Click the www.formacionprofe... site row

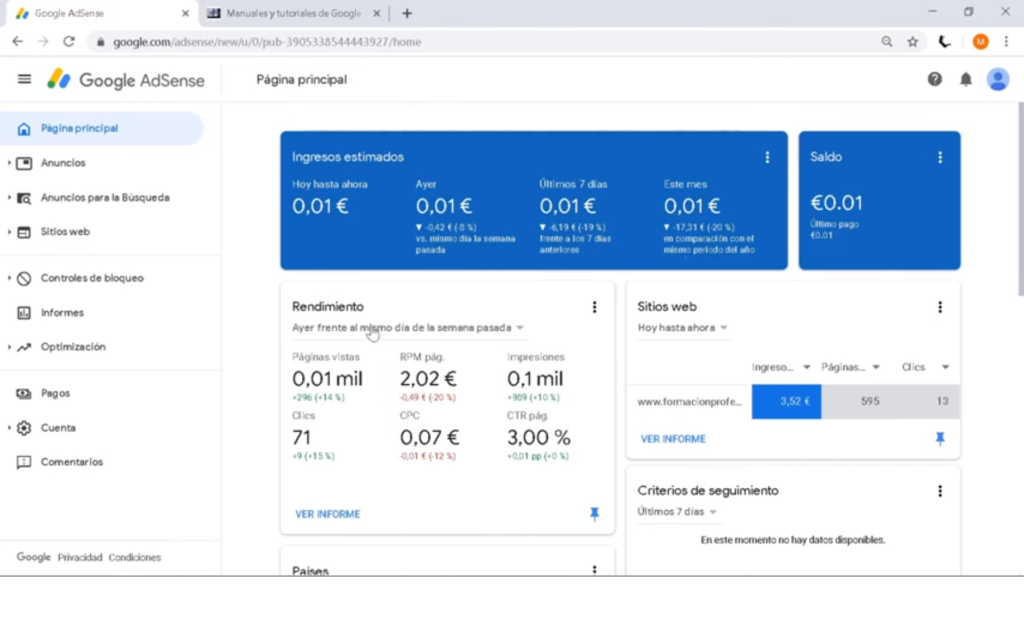click(690, 402)
